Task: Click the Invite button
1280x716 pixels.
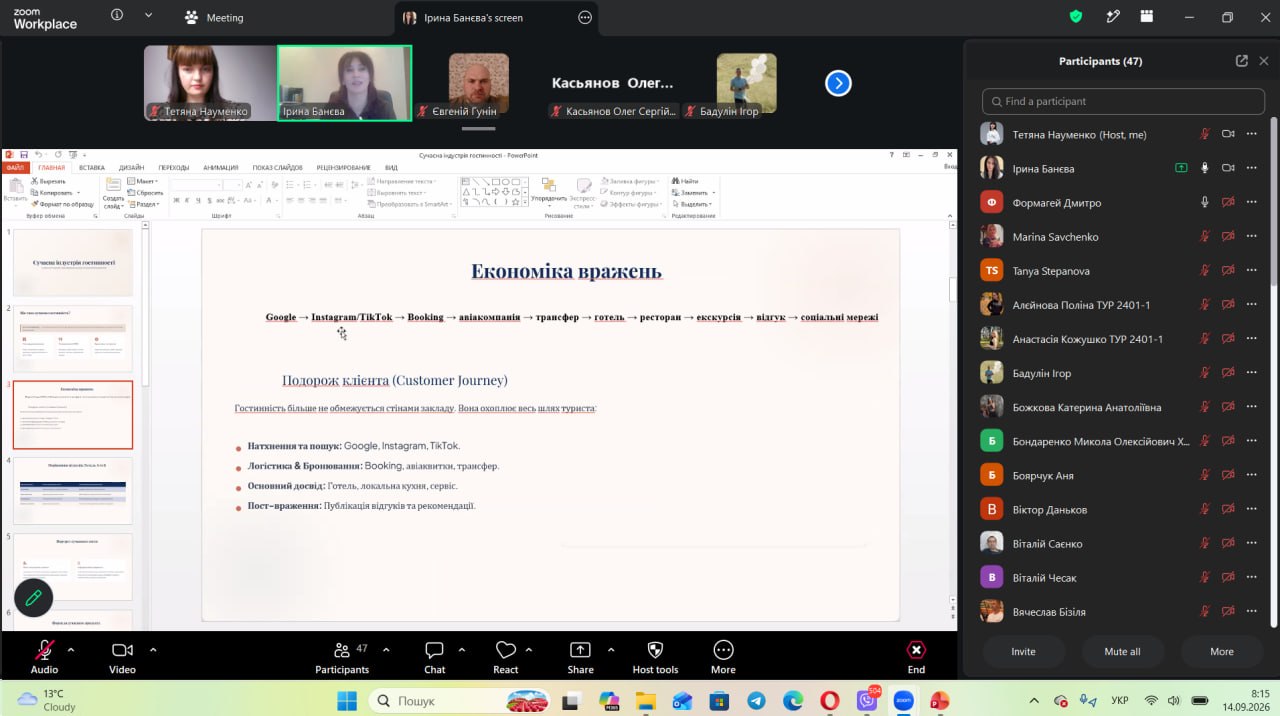Action: pos(1023,651)
